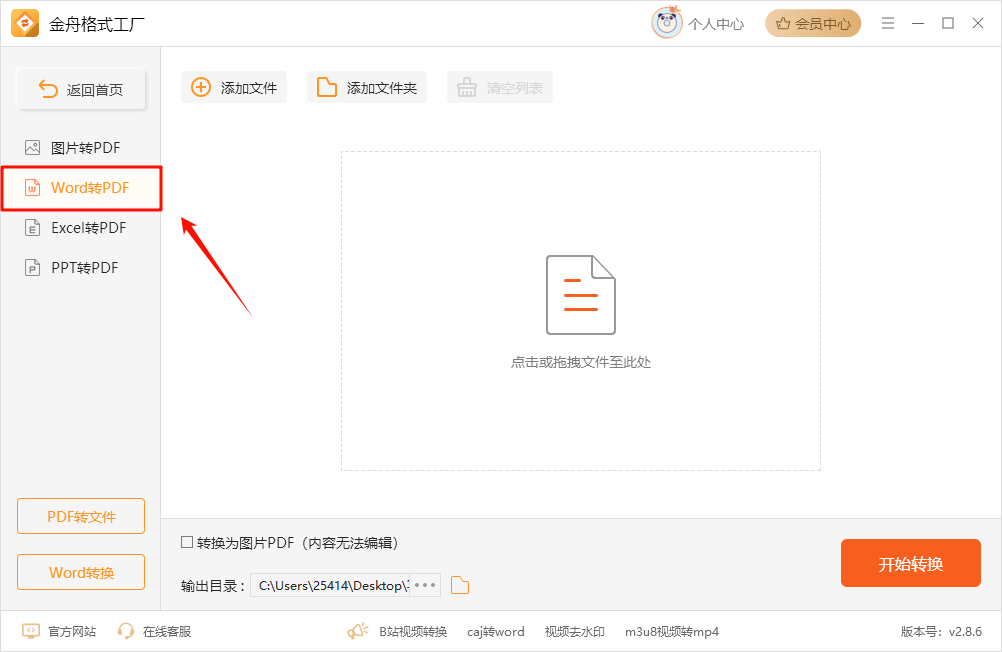
Task: Open the m3u8视频转mp4 link
Action: (x=672, y=632)
